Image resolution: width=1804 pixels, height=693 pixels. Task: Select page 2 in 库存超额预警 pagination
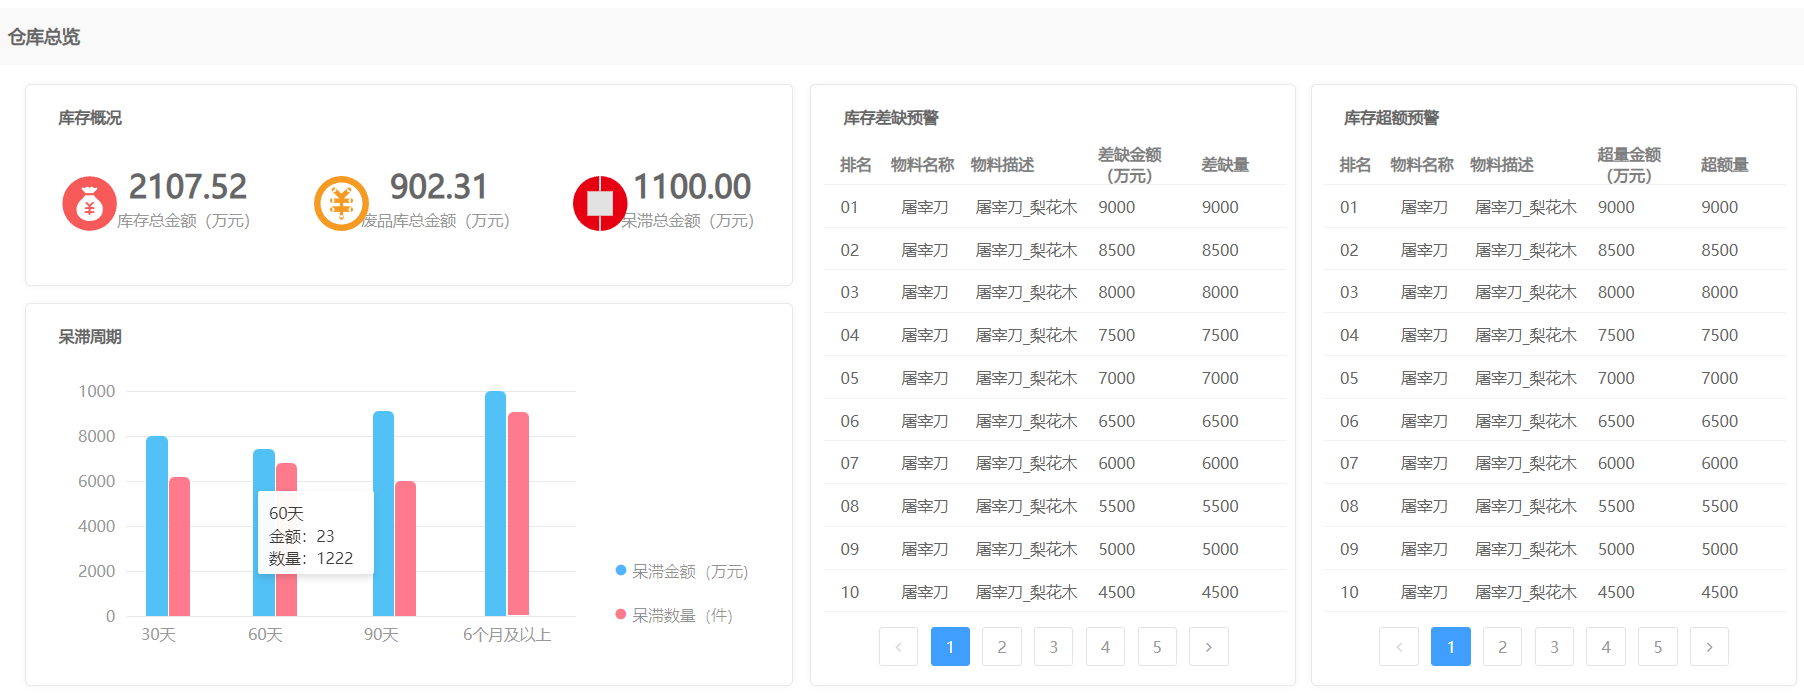(x=1502, y=647)
